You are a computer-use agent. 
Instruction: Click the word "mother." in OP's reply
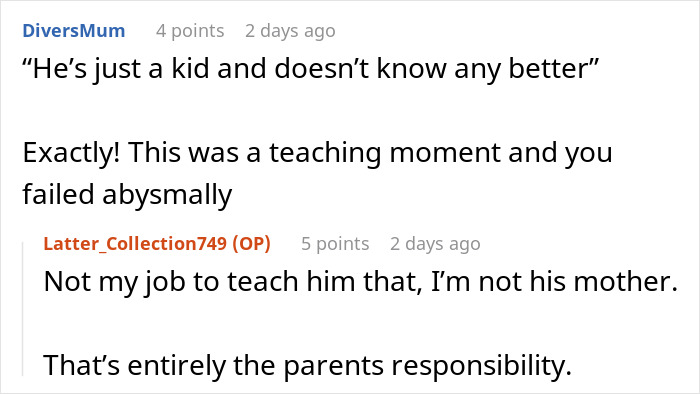click(626, 282)
